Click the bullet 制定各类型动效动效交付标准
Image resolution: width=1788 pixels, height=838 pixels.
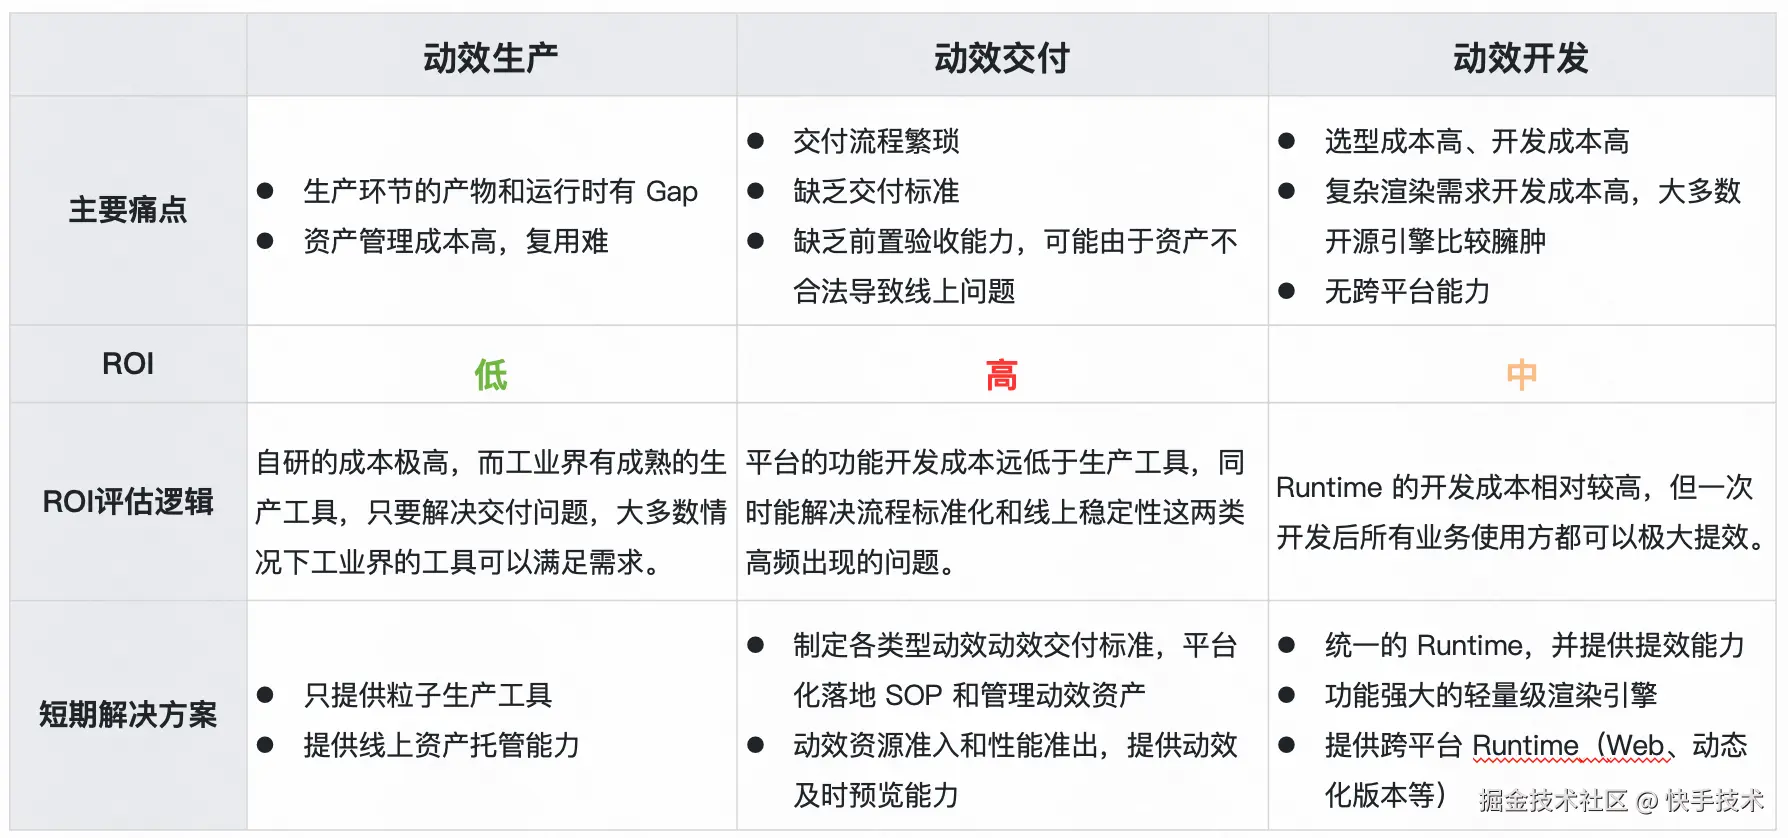1015,669
